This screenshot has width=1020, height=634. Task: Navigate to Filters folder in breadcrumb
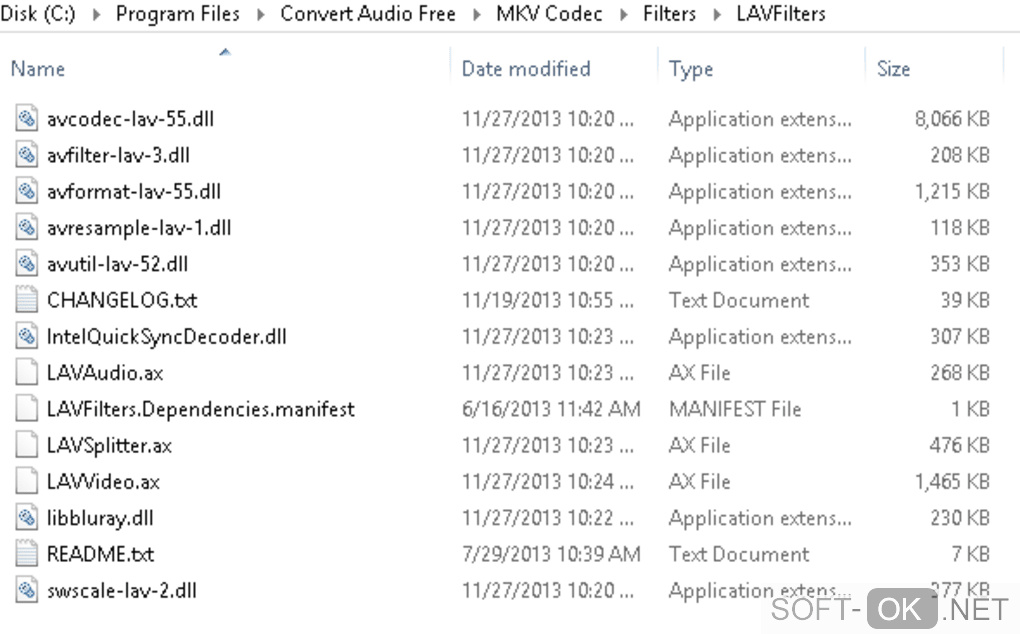tap(669, 14)
